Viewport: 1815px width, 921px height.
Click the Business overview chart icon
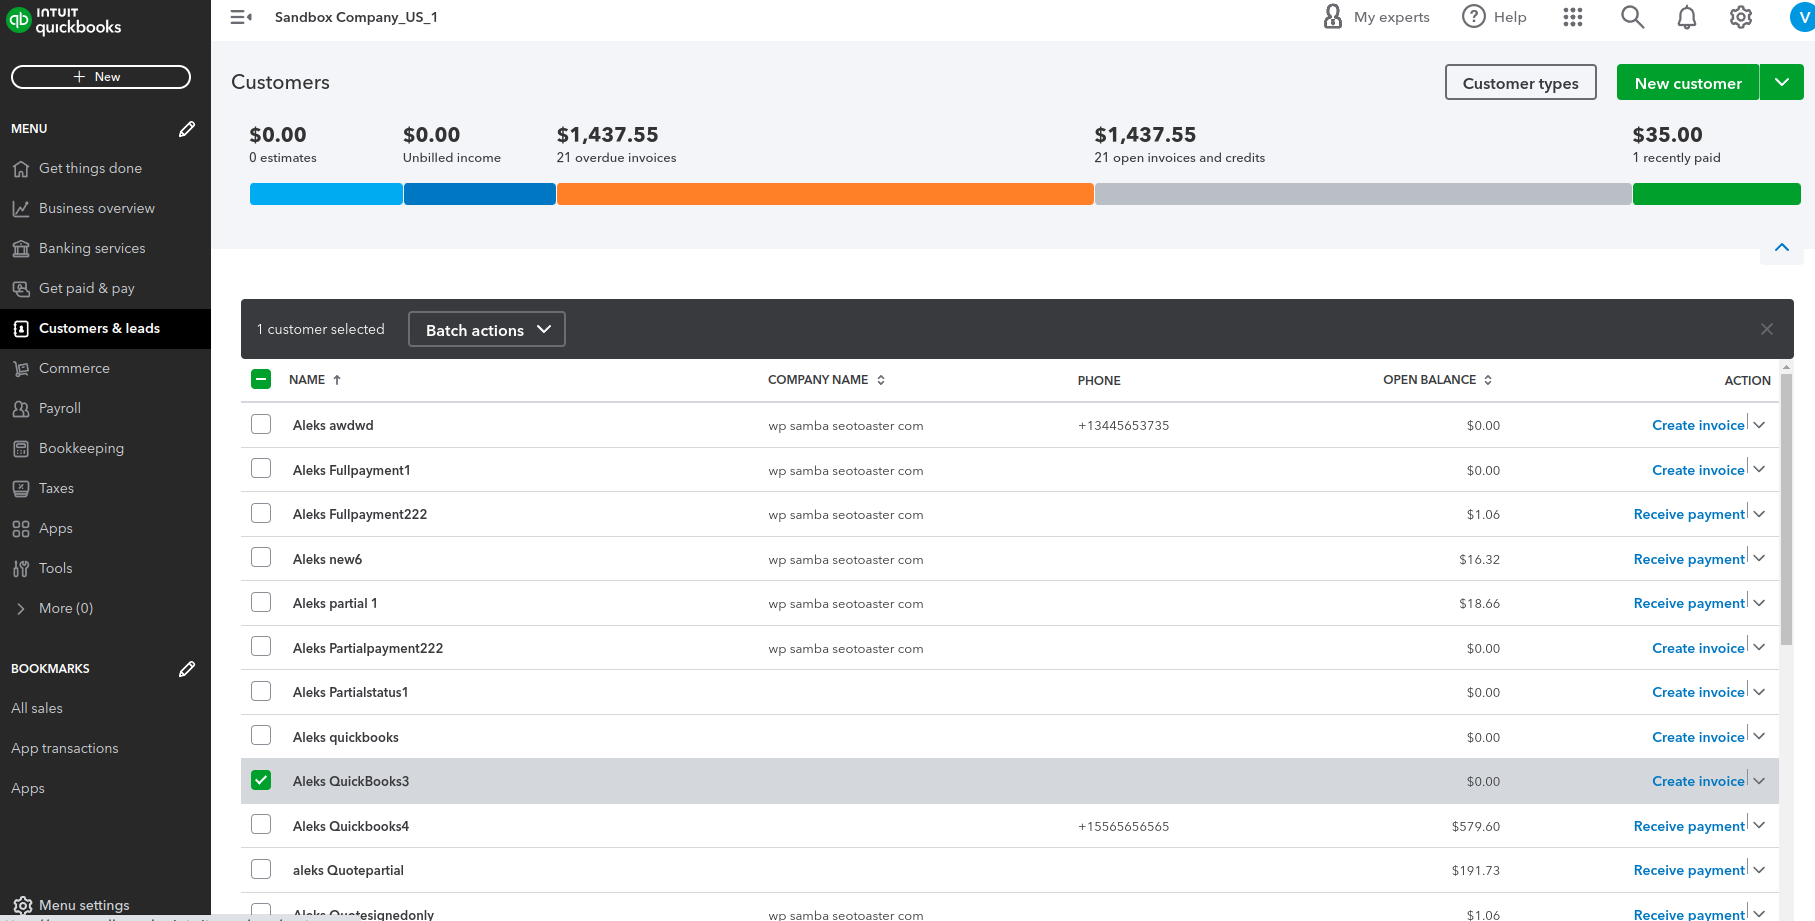21,209
